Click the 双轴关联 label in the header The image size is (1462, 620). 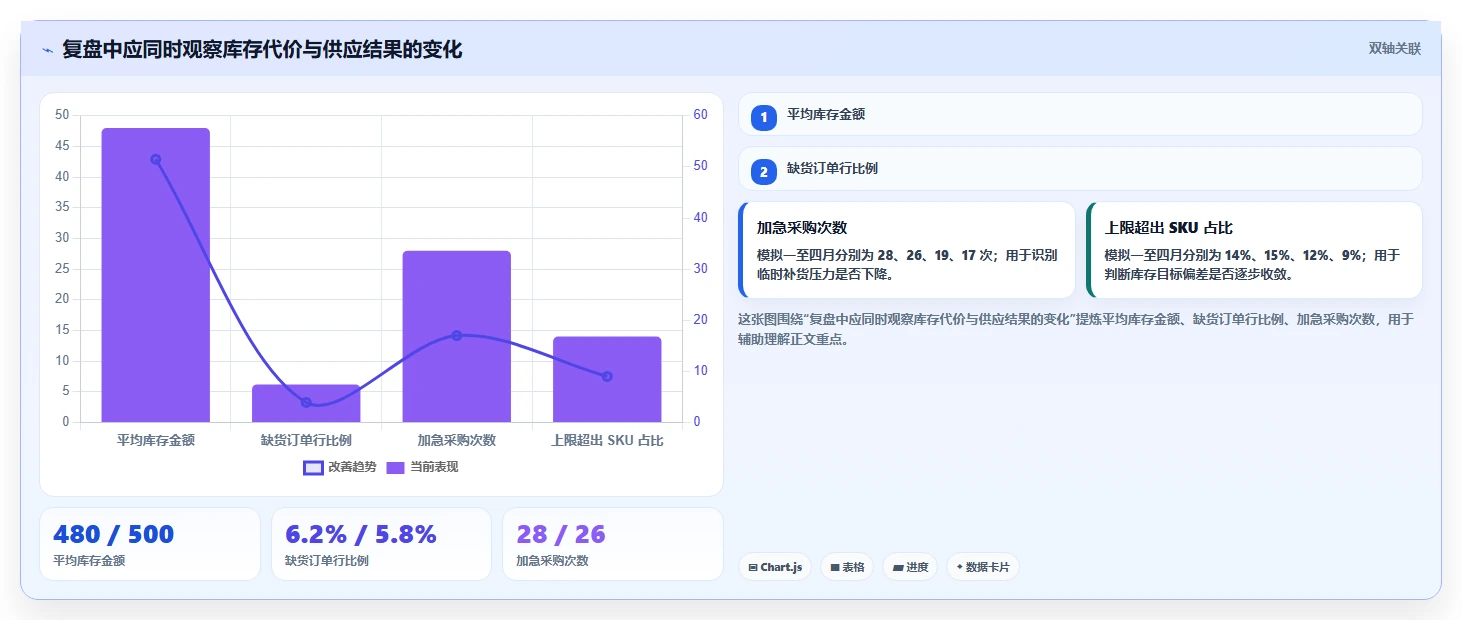pyautogui.click(x=1395, y=49)
